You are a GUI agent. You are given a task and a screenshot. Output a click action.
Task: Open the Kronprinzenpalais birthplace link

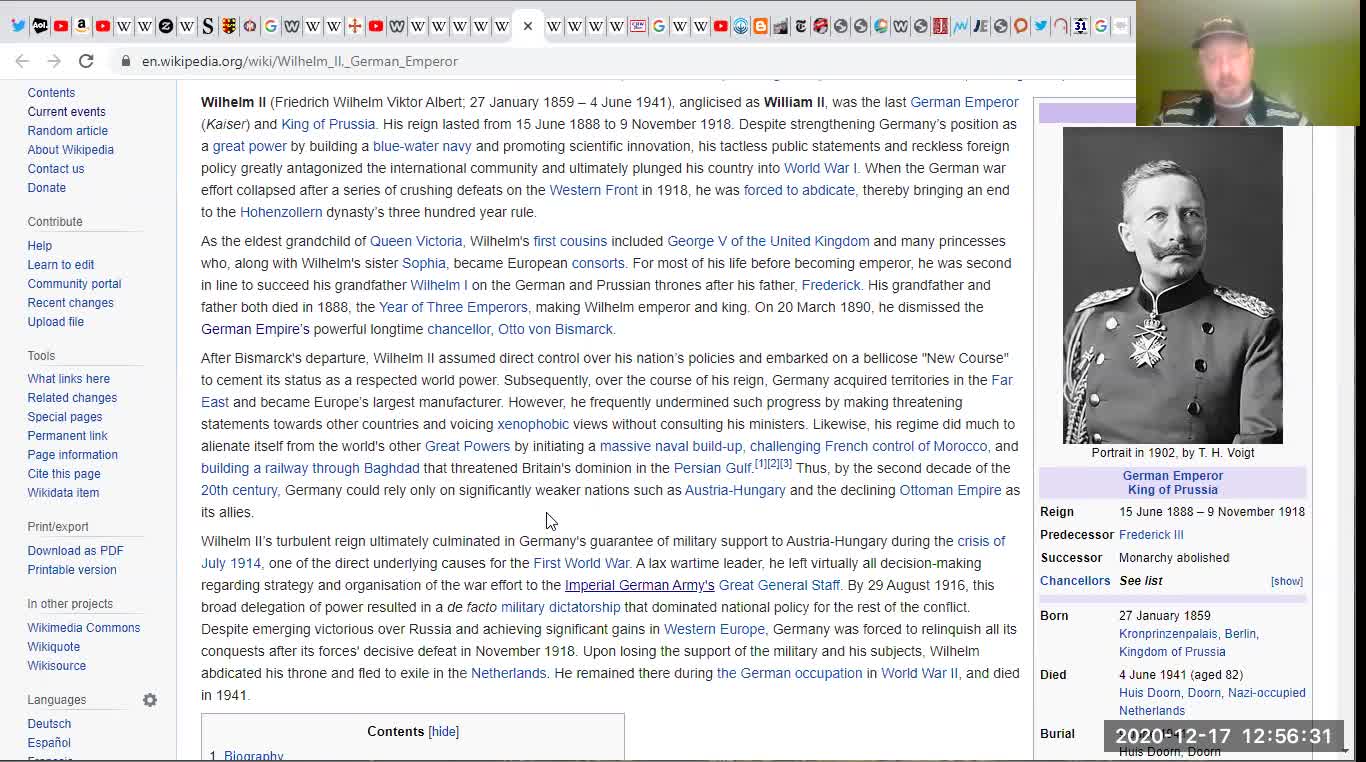[1167, 634]
